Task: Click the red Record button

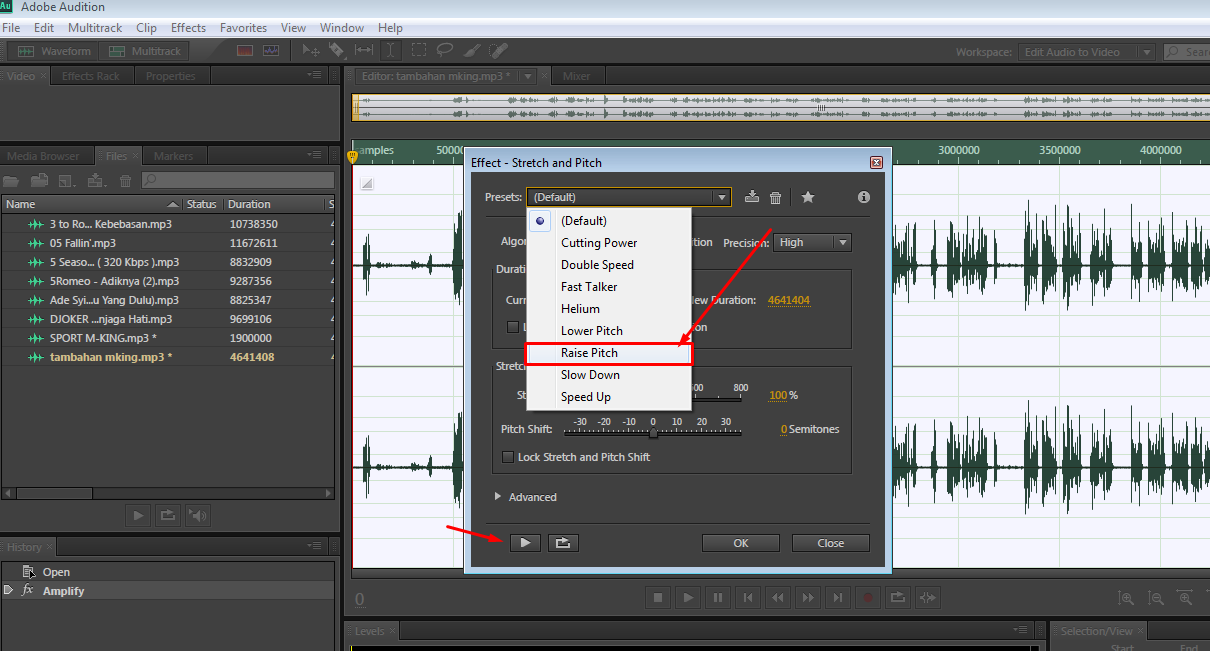Action: coord(868,598)
